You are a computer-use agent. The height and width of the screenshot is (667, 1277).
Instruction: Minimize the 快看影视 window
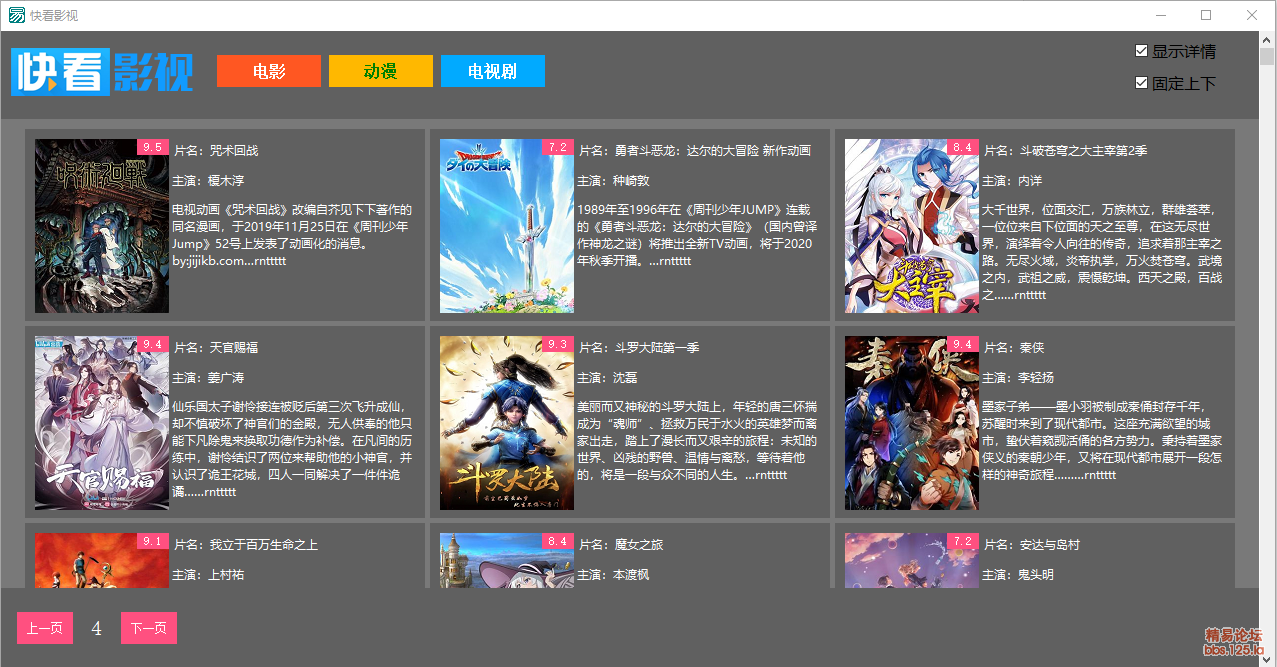pyautogui.click(x=1161, y=15)
